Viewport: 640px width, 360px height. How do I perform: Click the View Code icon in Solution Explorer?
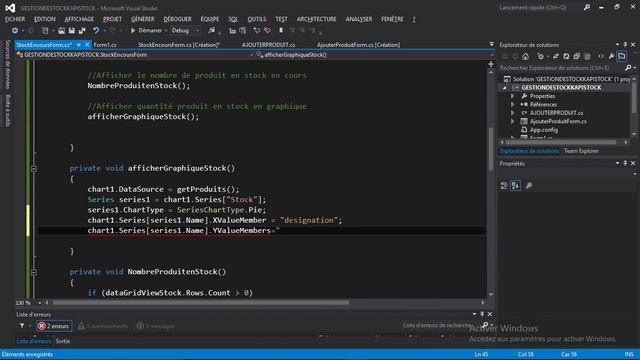[x=601, y=56]
